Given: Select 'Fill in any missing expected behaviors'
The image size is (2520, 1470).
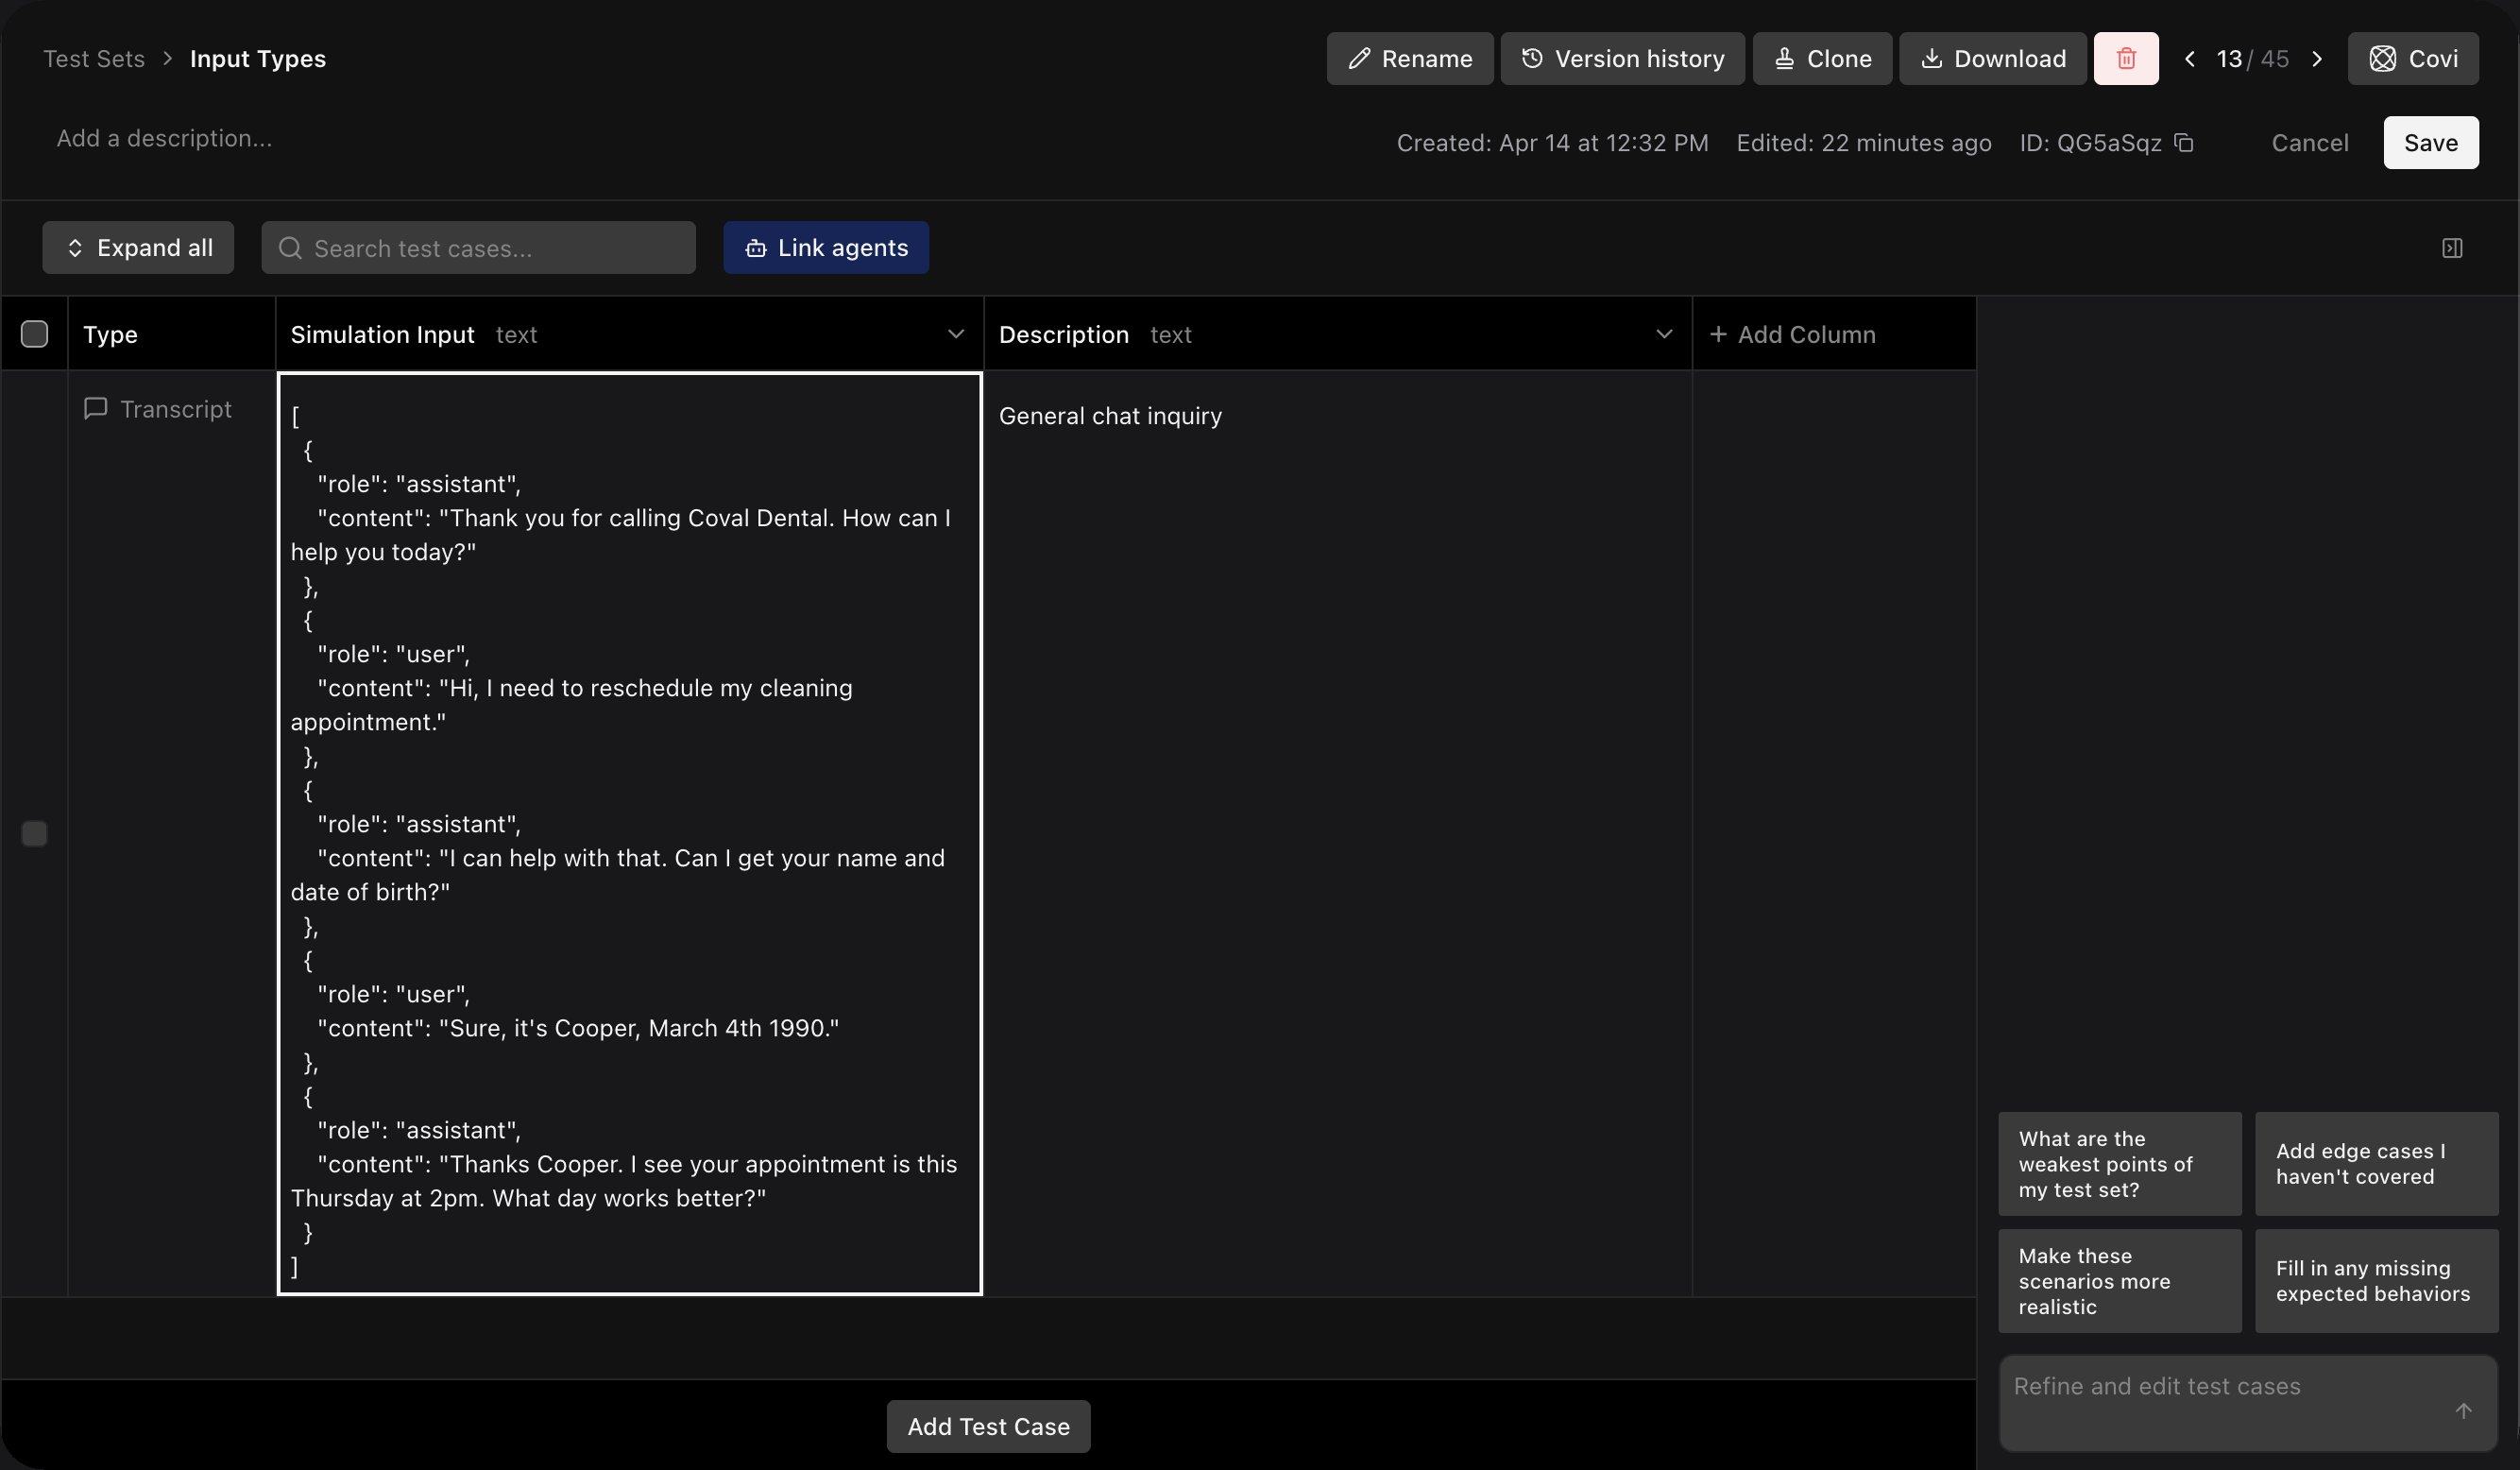Looking at the screenshot, I should 2376,1281.
